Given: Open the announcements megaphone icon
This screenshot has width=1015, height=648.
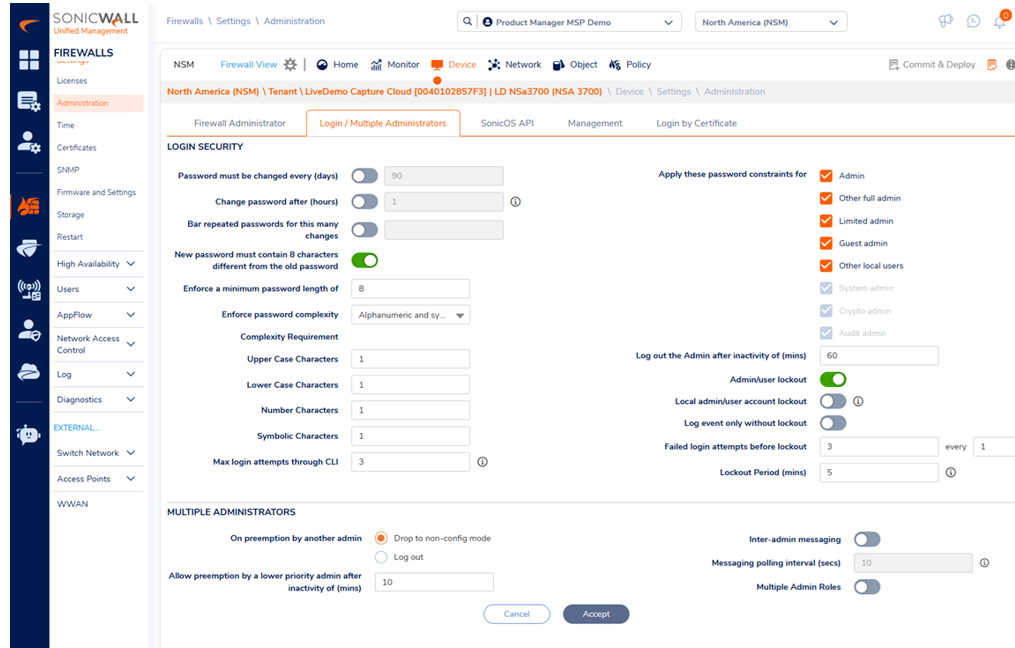Looking at the screenshot, I should click(x=946, y=21).
